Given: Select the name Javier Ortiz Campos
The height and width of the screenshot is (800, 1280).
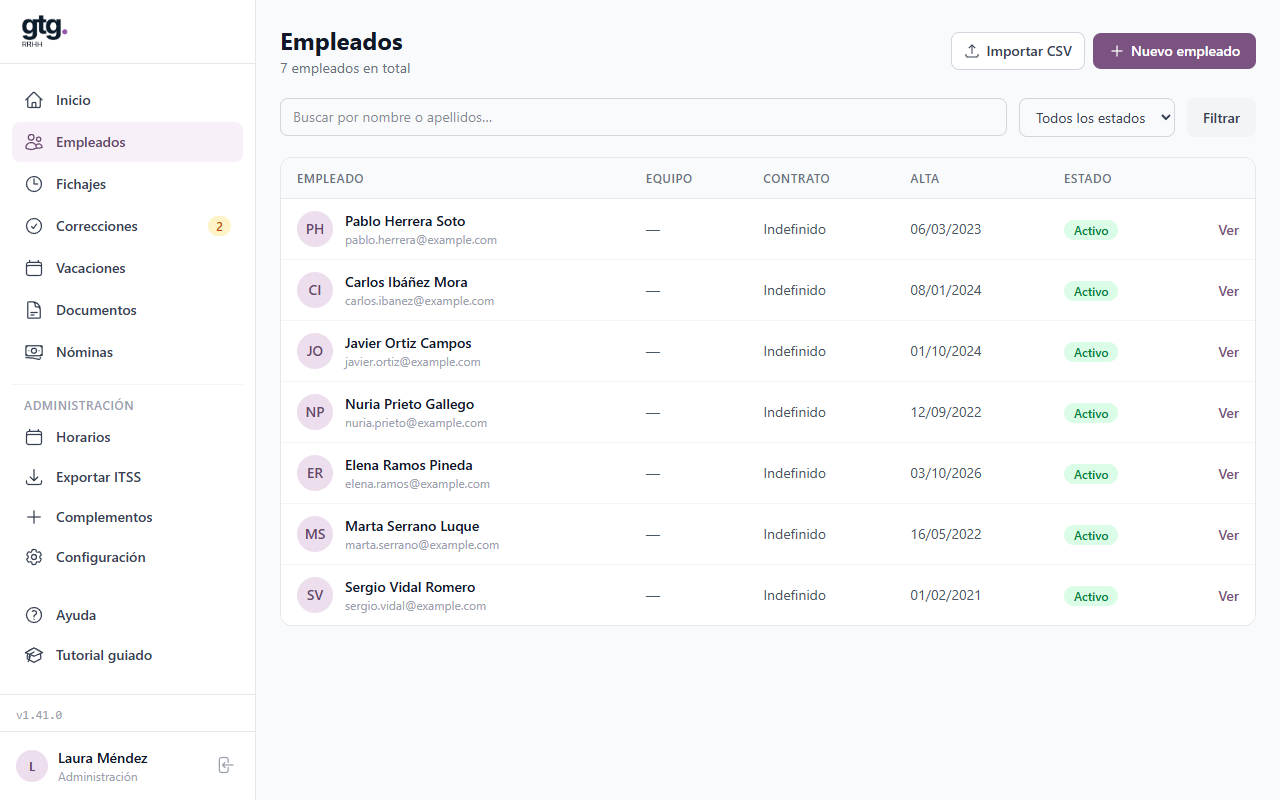Looking at the screenshot, I should [x=408, y=343].
